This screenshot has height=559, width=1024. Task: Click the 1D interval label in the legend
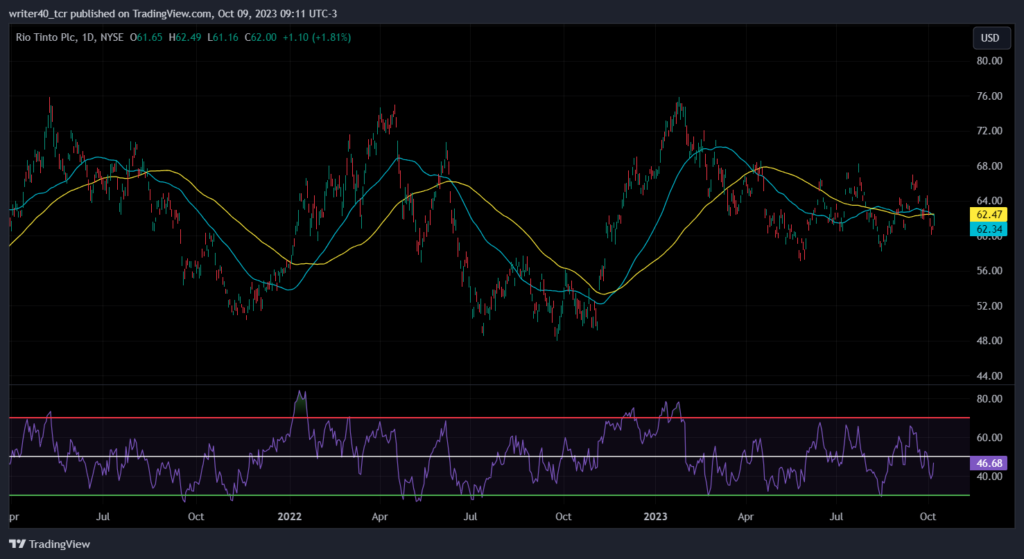click(88, 38)
